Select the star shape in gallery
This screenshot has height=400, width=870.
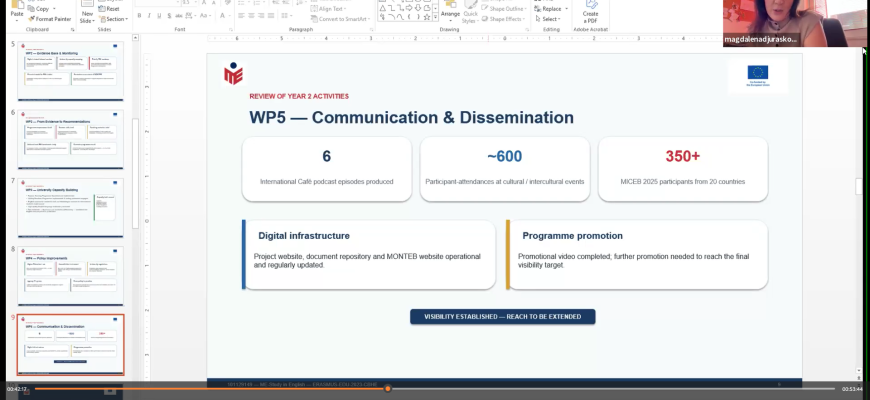[427, 17]
